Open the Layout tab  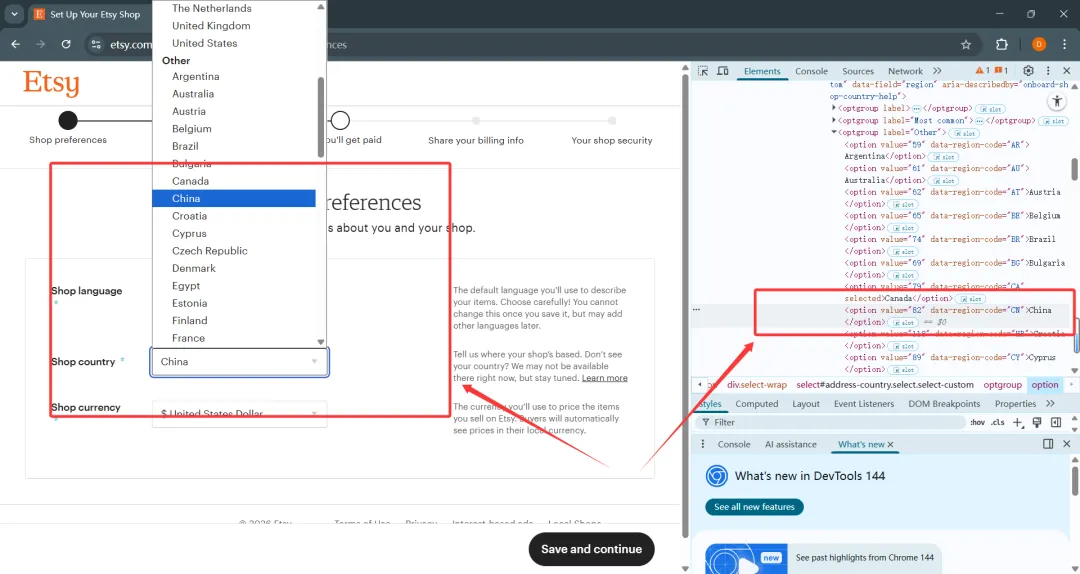pyautogui.click(x=806, y=404)
